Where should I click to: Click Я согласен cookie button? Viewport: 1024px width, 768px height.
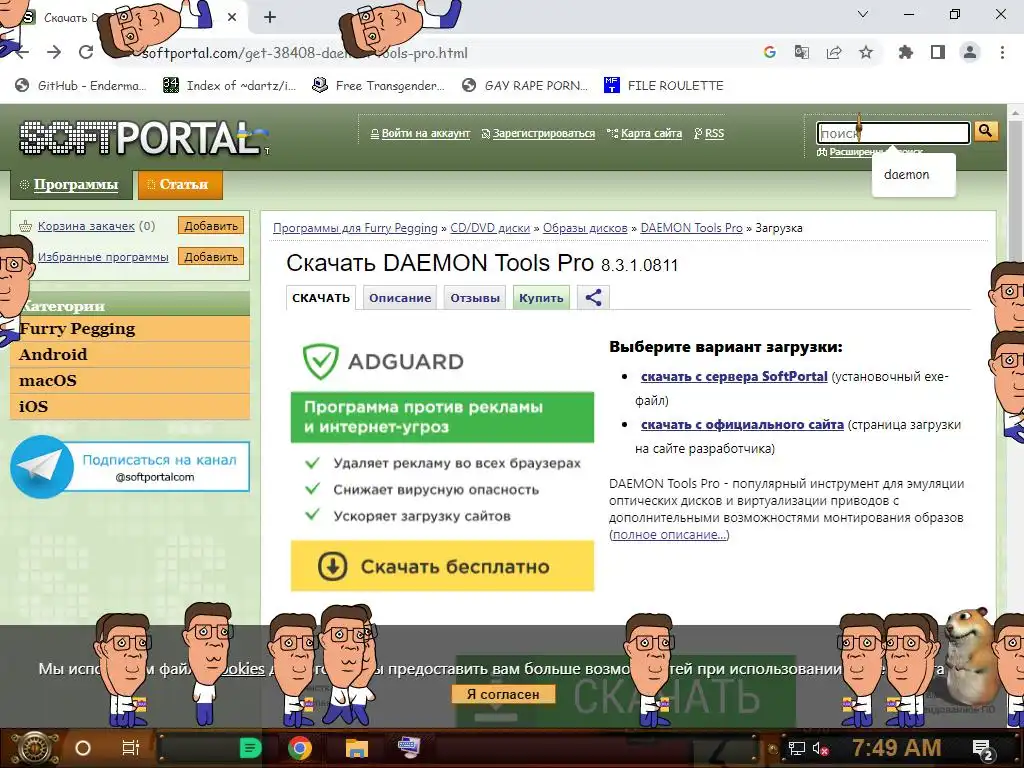(x=503, y=694)
